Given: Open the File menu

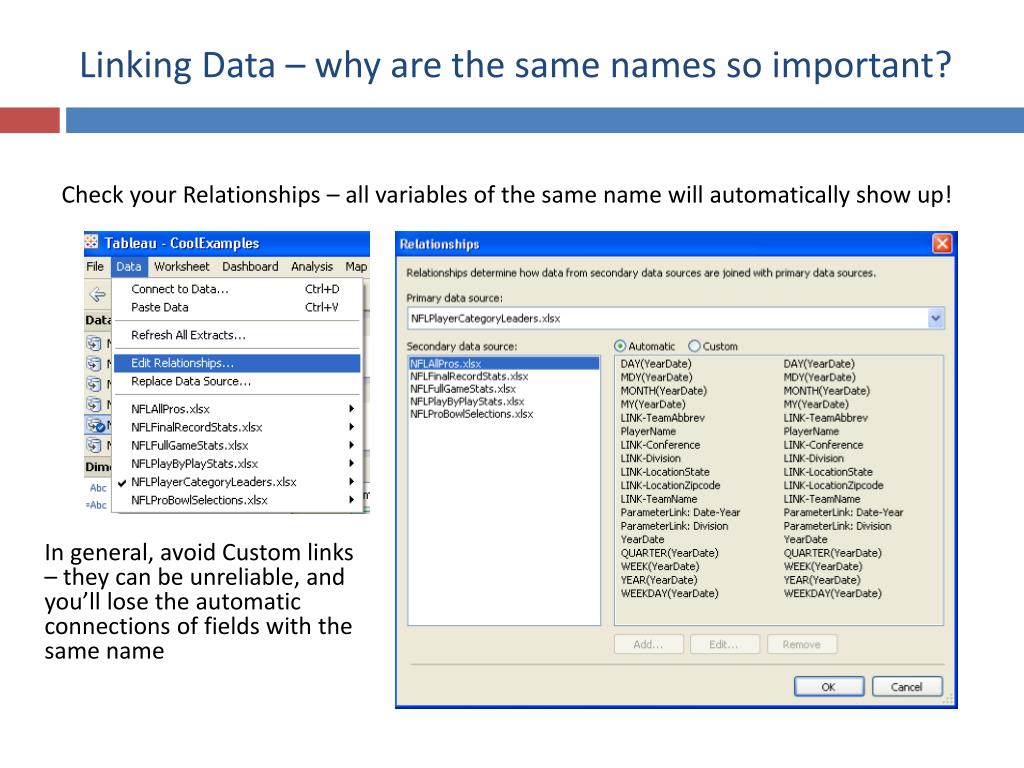Looking at the screenshot, I should [x=95, y=266].
